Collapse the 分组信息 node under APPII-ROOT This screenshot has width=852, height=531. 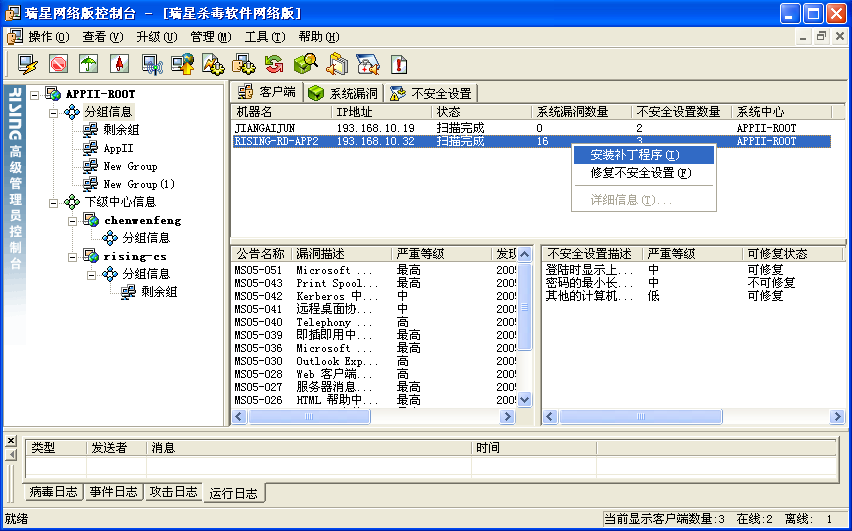(x=53, y=113)
